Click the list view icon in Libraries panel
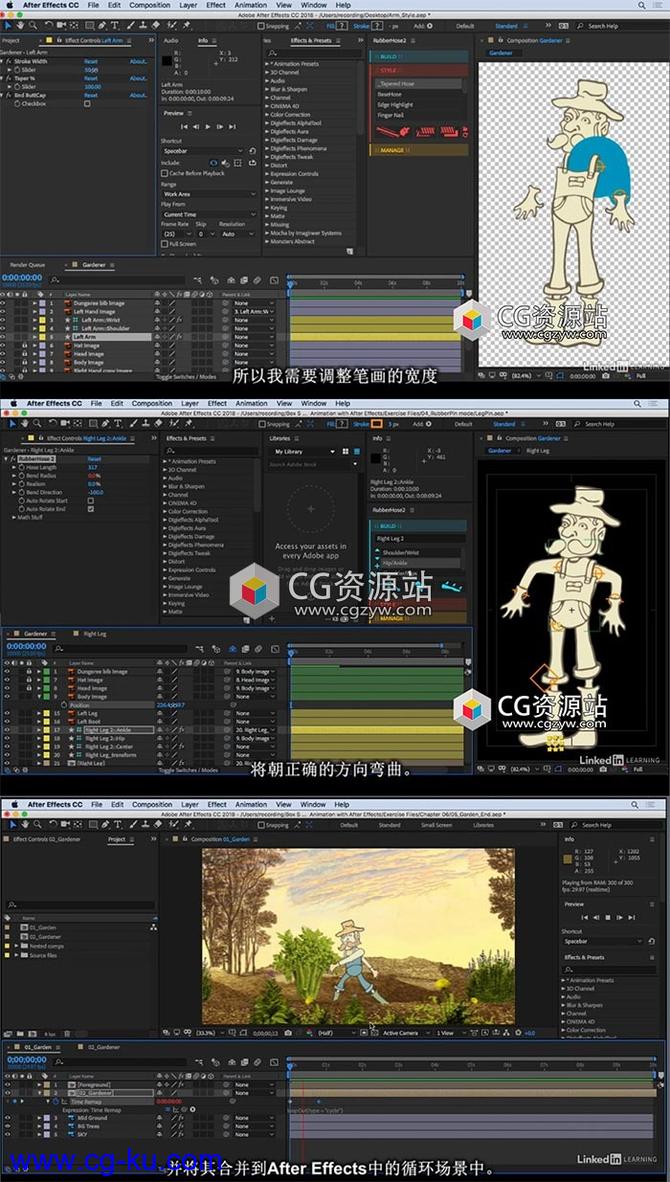This screenshot has width=670, height=1182. click(356, 452)
